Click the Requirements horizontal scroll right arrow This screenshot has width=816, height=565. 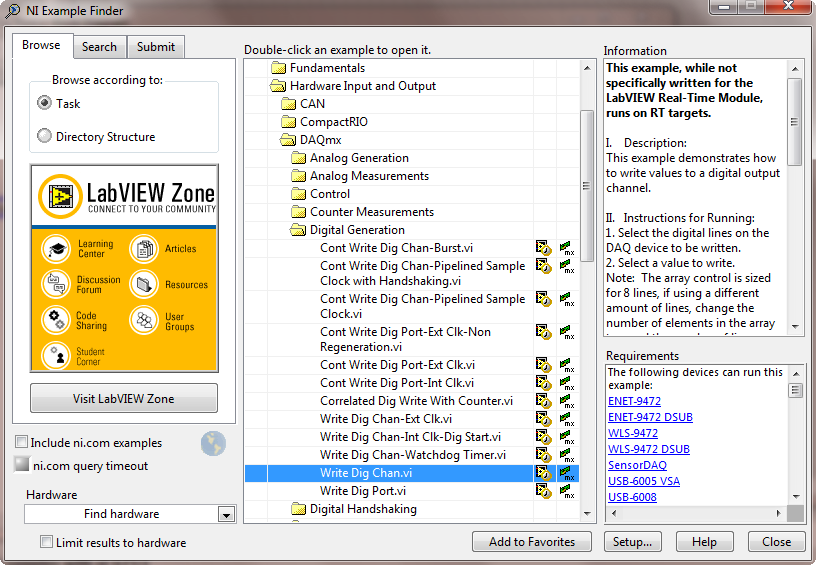(779, 513)
